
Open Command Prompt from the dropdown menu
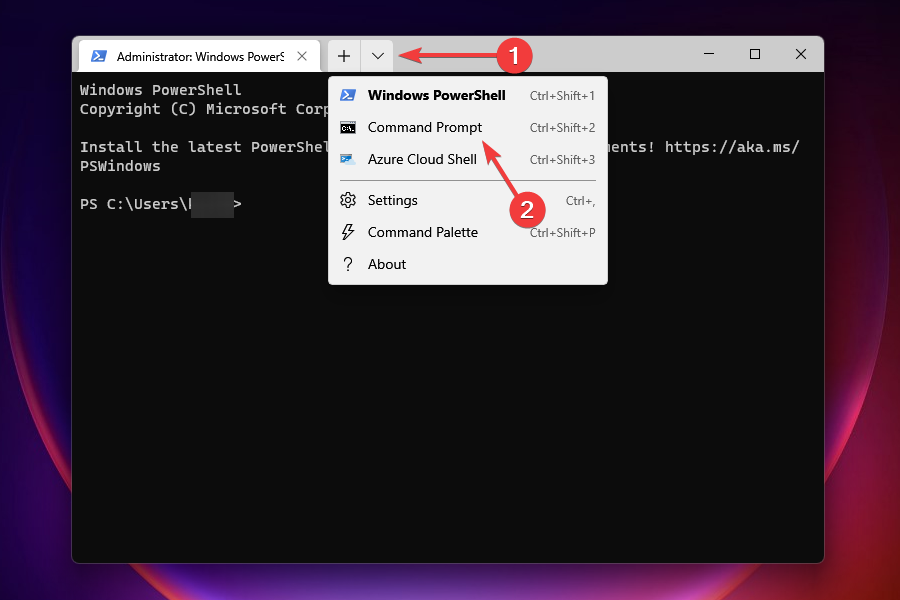[x=468, y=127]
